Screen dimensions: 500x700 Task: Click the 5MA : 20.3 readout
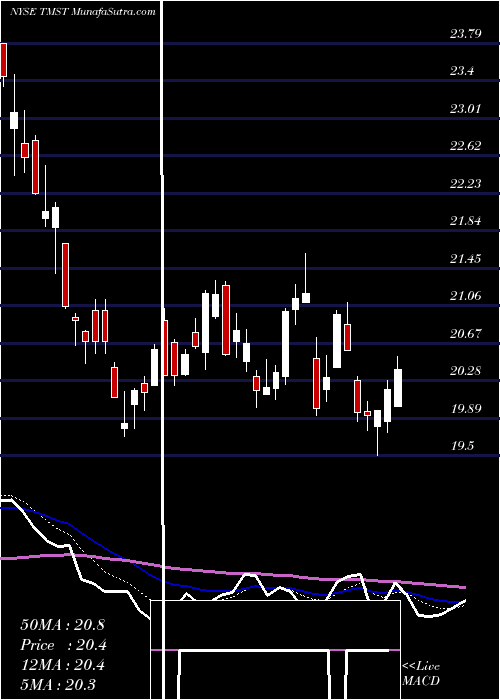click(x=58, y=684)
